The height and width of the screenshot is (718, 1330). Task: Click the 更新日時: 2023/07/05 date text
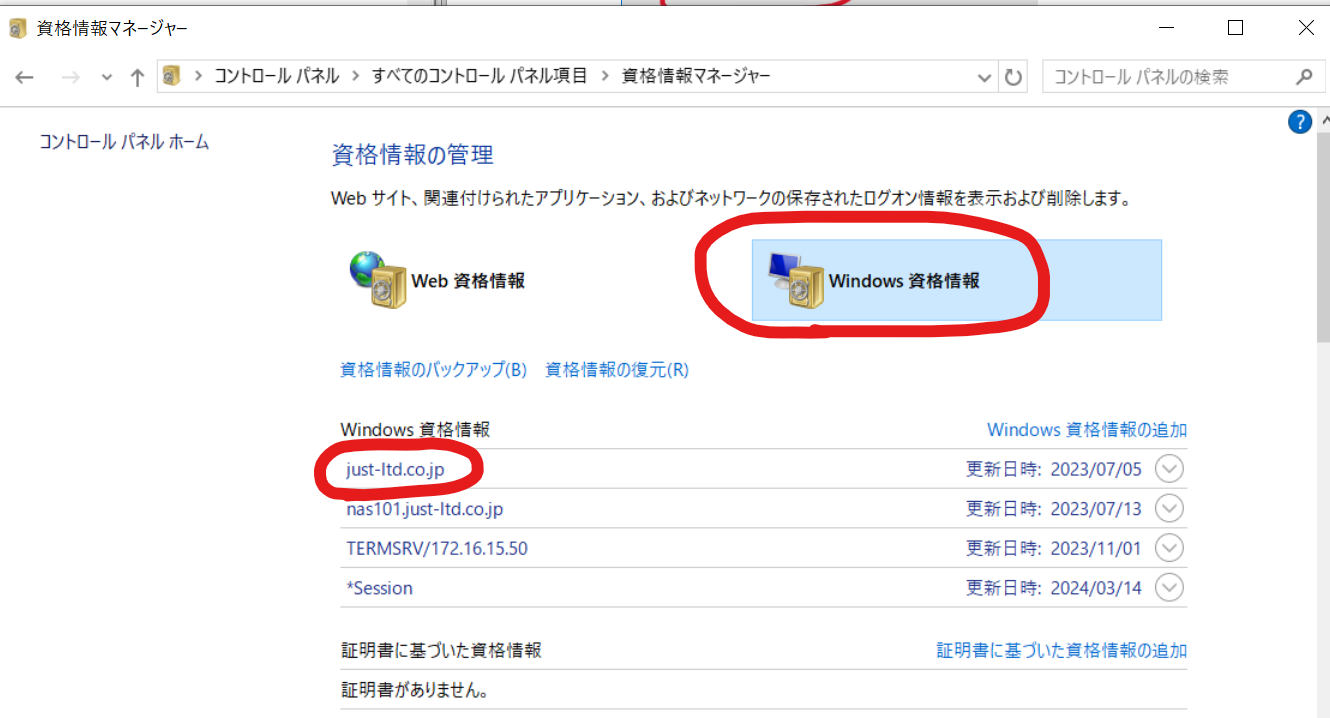(x=1053, y=469)
